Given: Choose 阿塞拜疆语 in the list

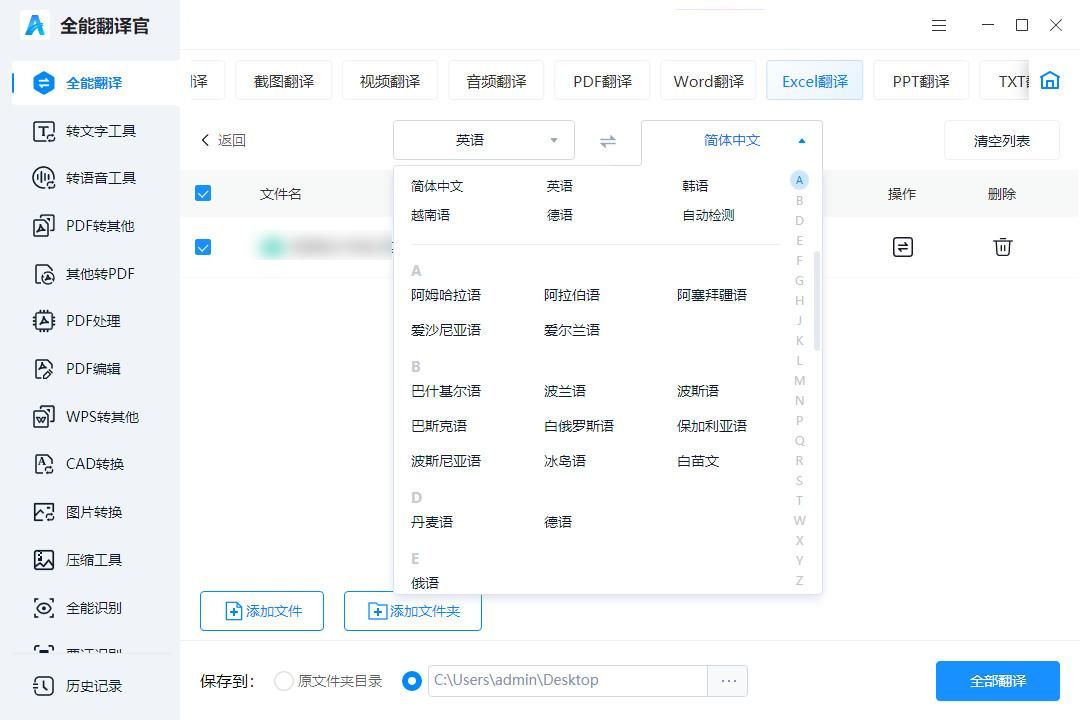Looking at the screenshot, I should click(712, 295).
